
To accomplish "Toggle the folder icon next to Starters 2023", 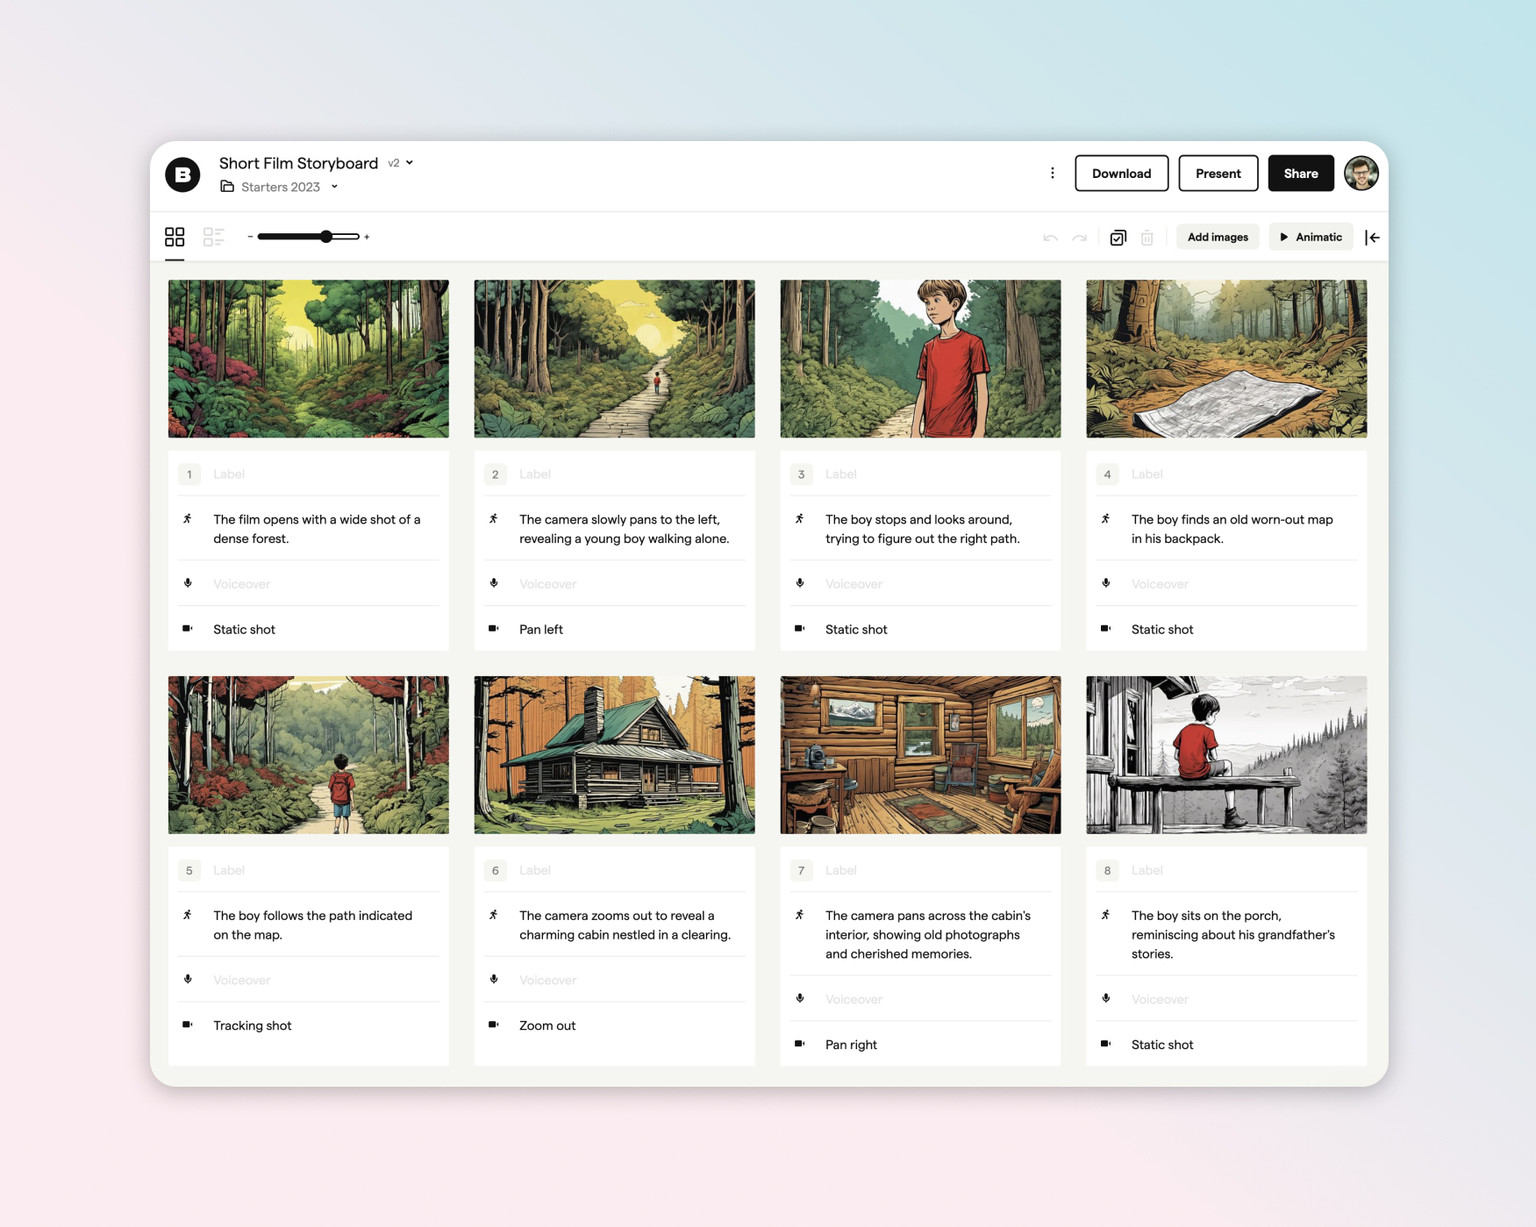I will pos(226,186).
